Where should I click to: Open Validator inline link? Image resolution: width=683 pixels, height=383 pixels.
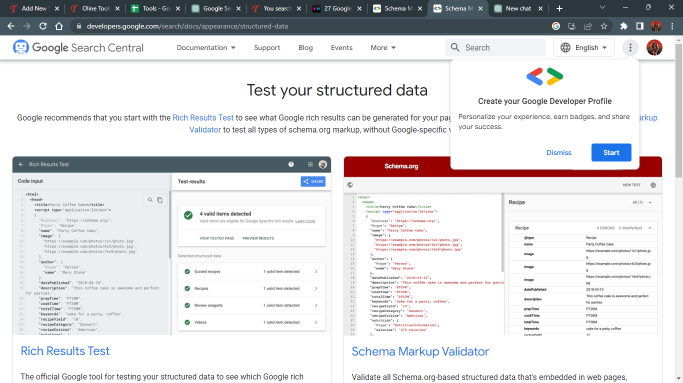(x=205, y=129)
